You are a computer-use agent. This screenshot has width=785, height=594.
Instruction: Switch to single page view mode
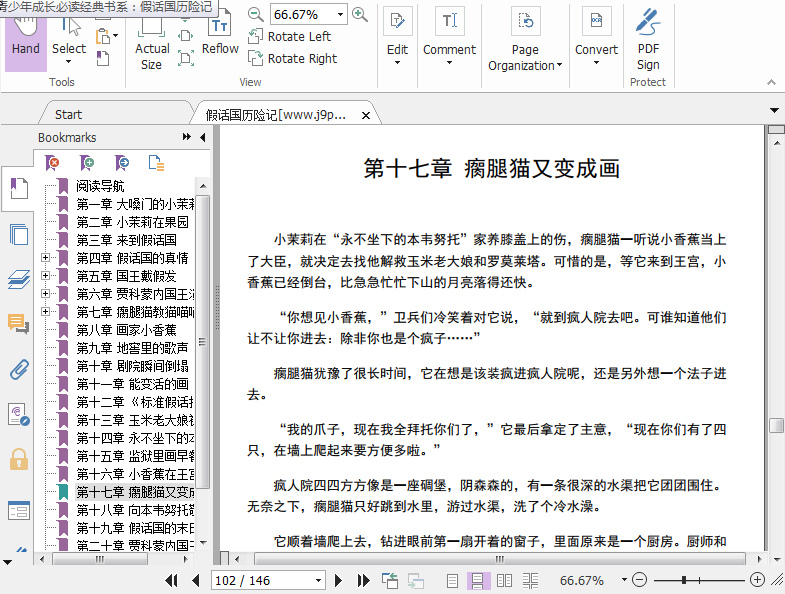click(453, 580)
